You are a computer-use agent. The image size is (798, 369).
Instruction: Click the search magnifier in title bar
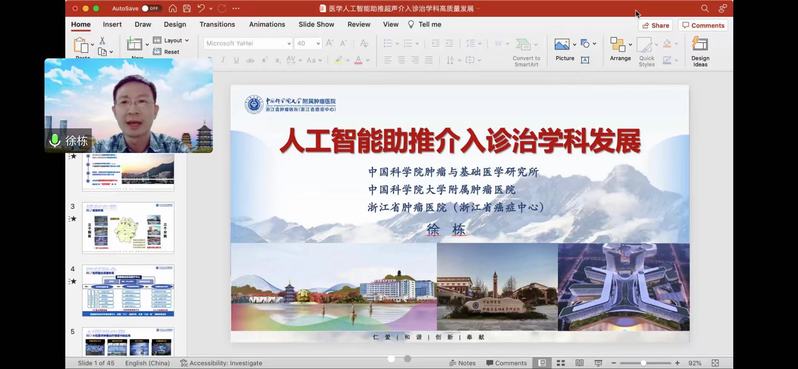(704, 8)
